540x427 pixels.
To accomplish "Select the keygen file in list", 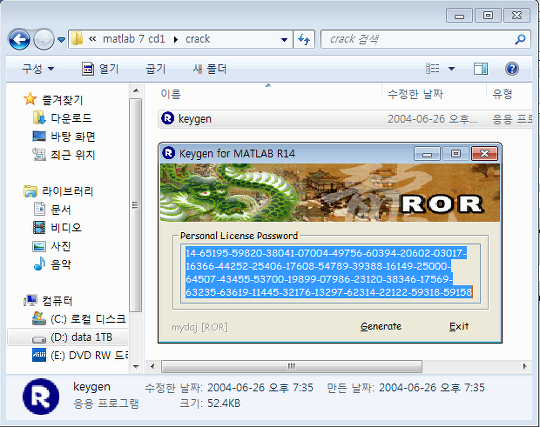I will (345, 119).
